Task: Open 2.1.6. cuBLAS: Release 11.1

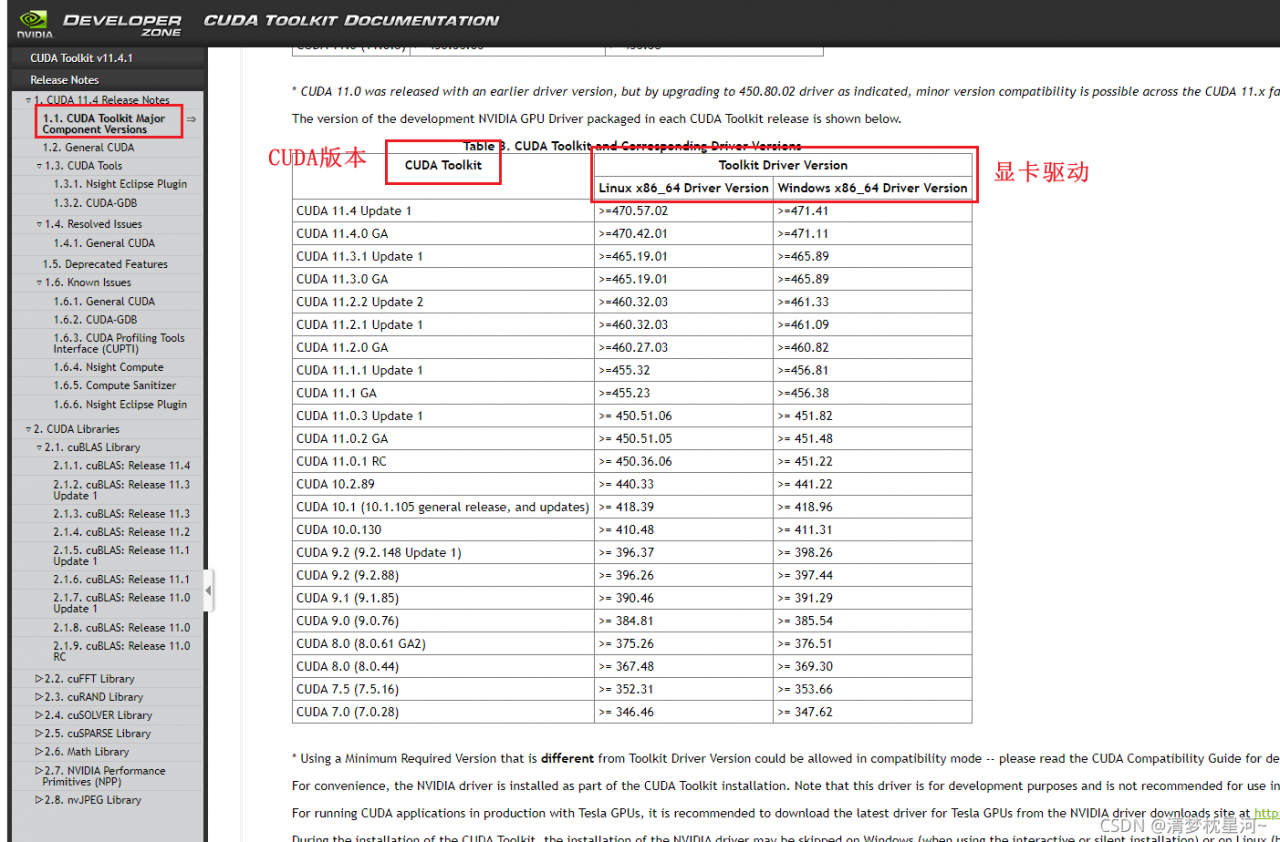Action: 121,579
